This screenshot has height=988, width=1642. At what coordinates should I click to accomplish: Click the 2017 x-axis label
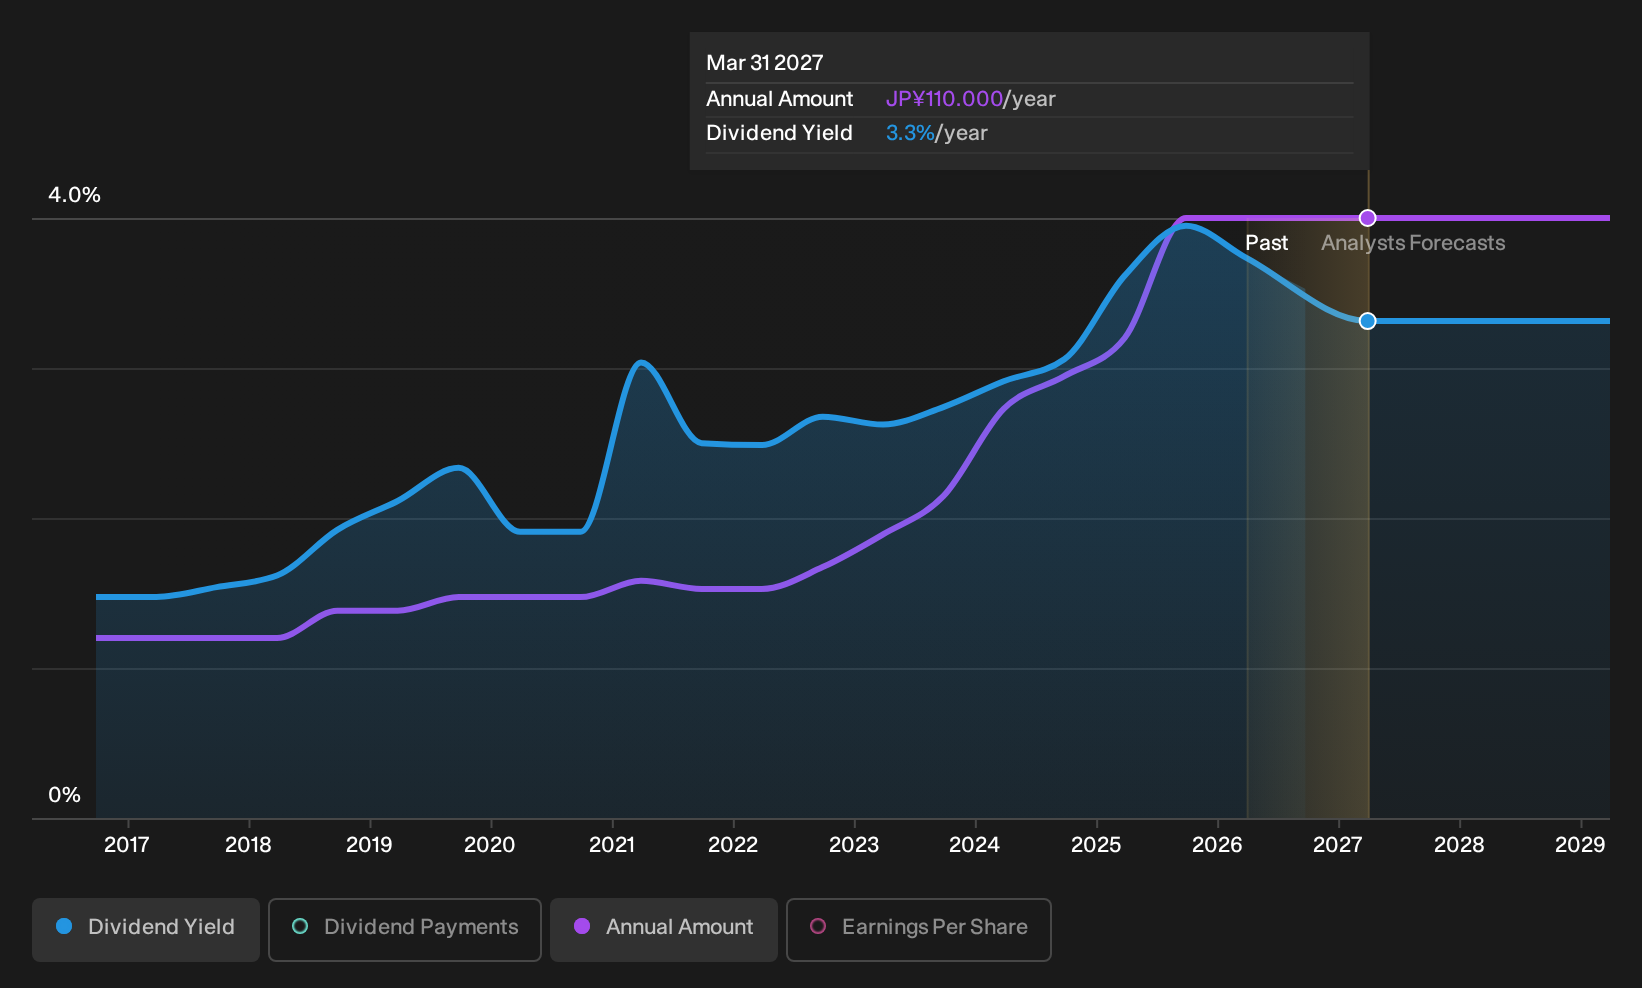pyautogui.click(x=127, y=845)
